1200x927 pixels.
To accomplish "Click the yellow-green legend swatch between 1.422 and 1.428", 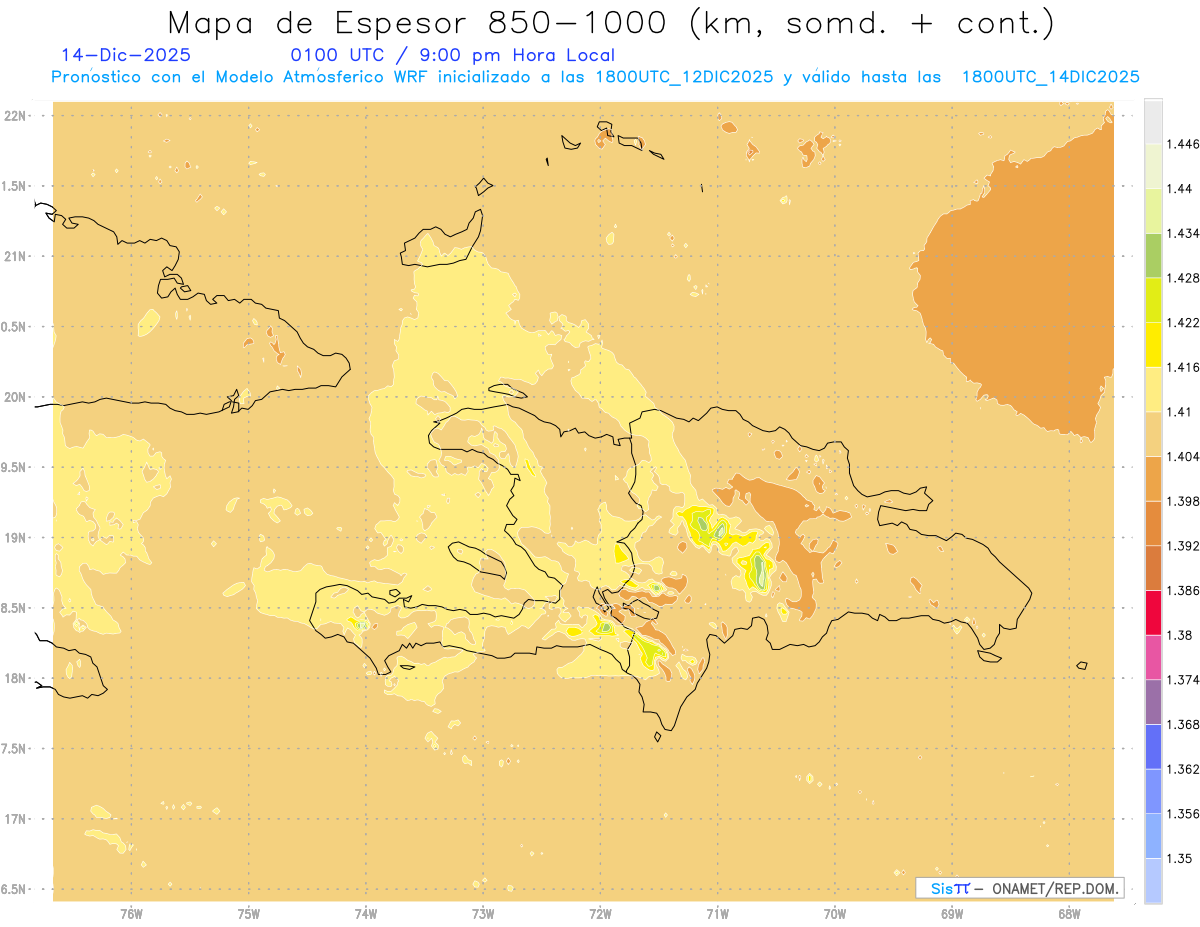I will [1153, 300].
